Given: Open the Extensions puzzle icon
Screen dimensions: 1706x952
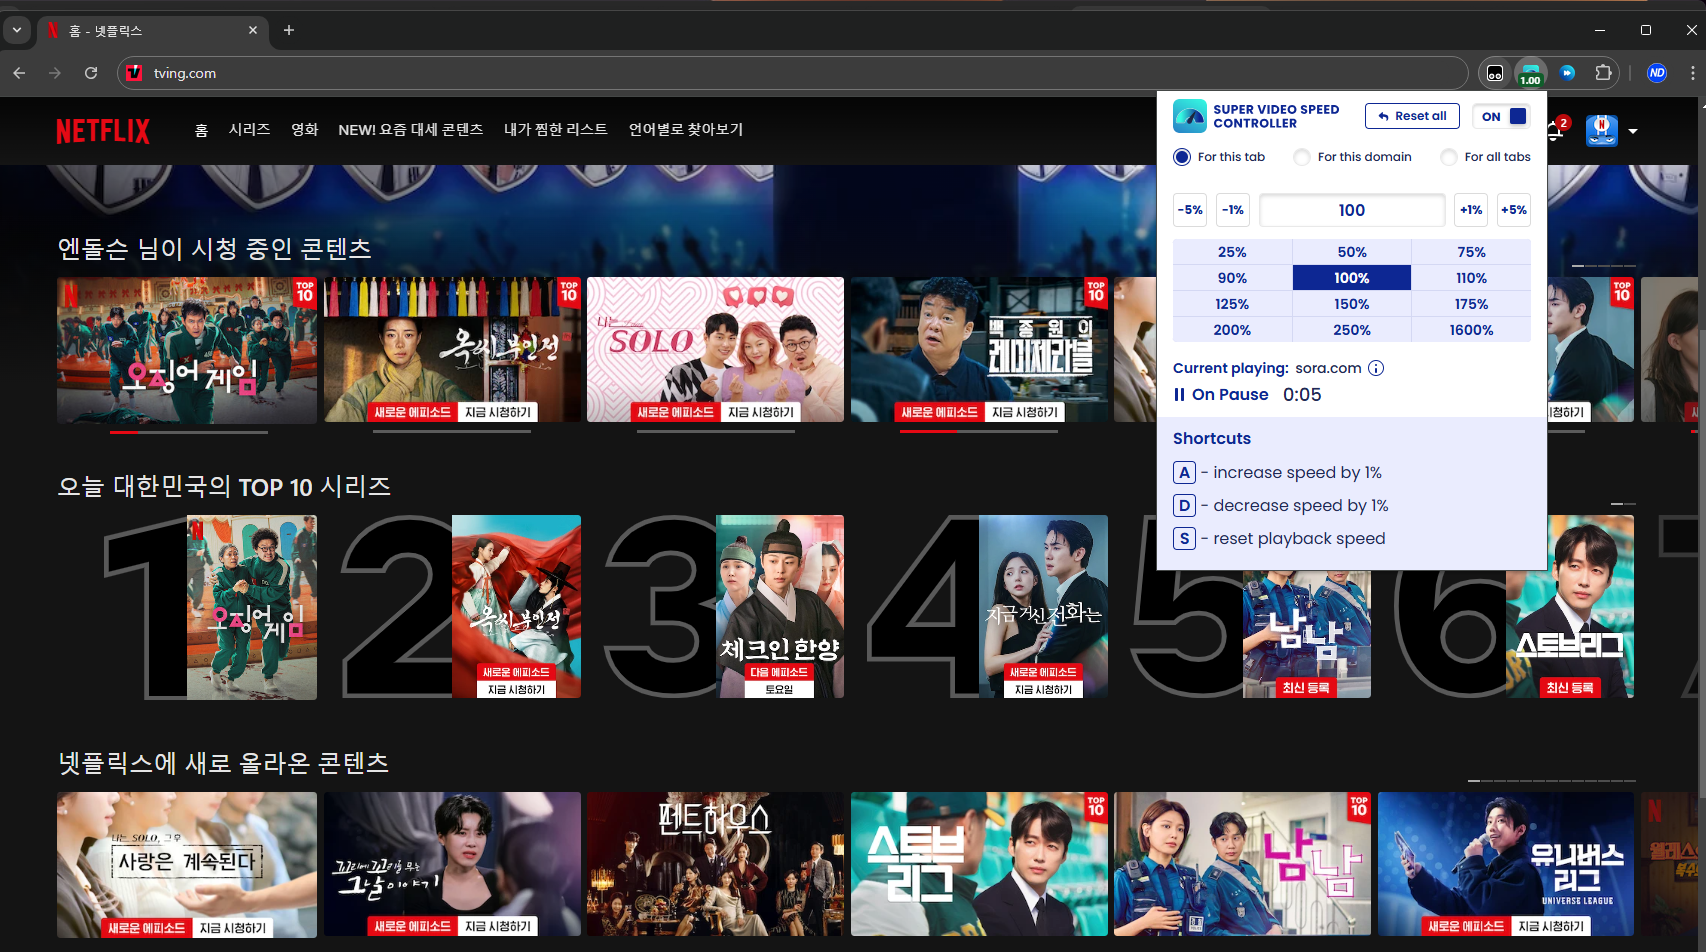Looking at the screenshot, I should tap(1603, 73).
